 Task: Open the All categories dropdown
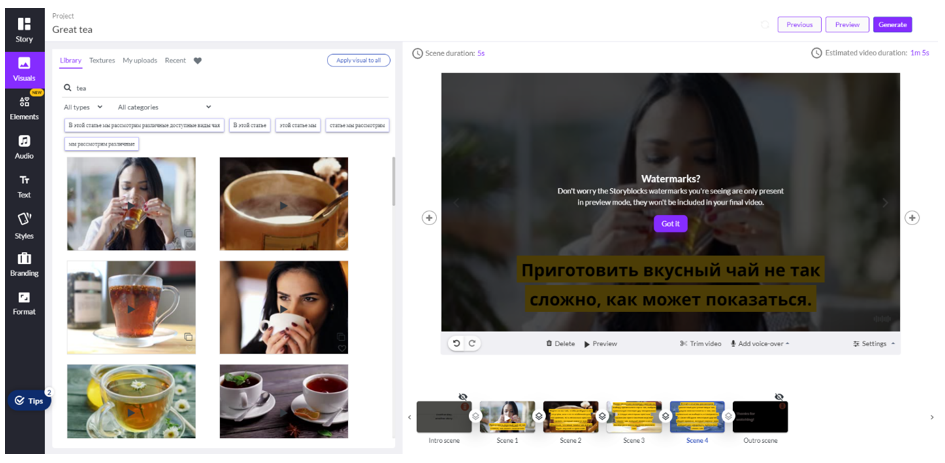click(165, 107)
